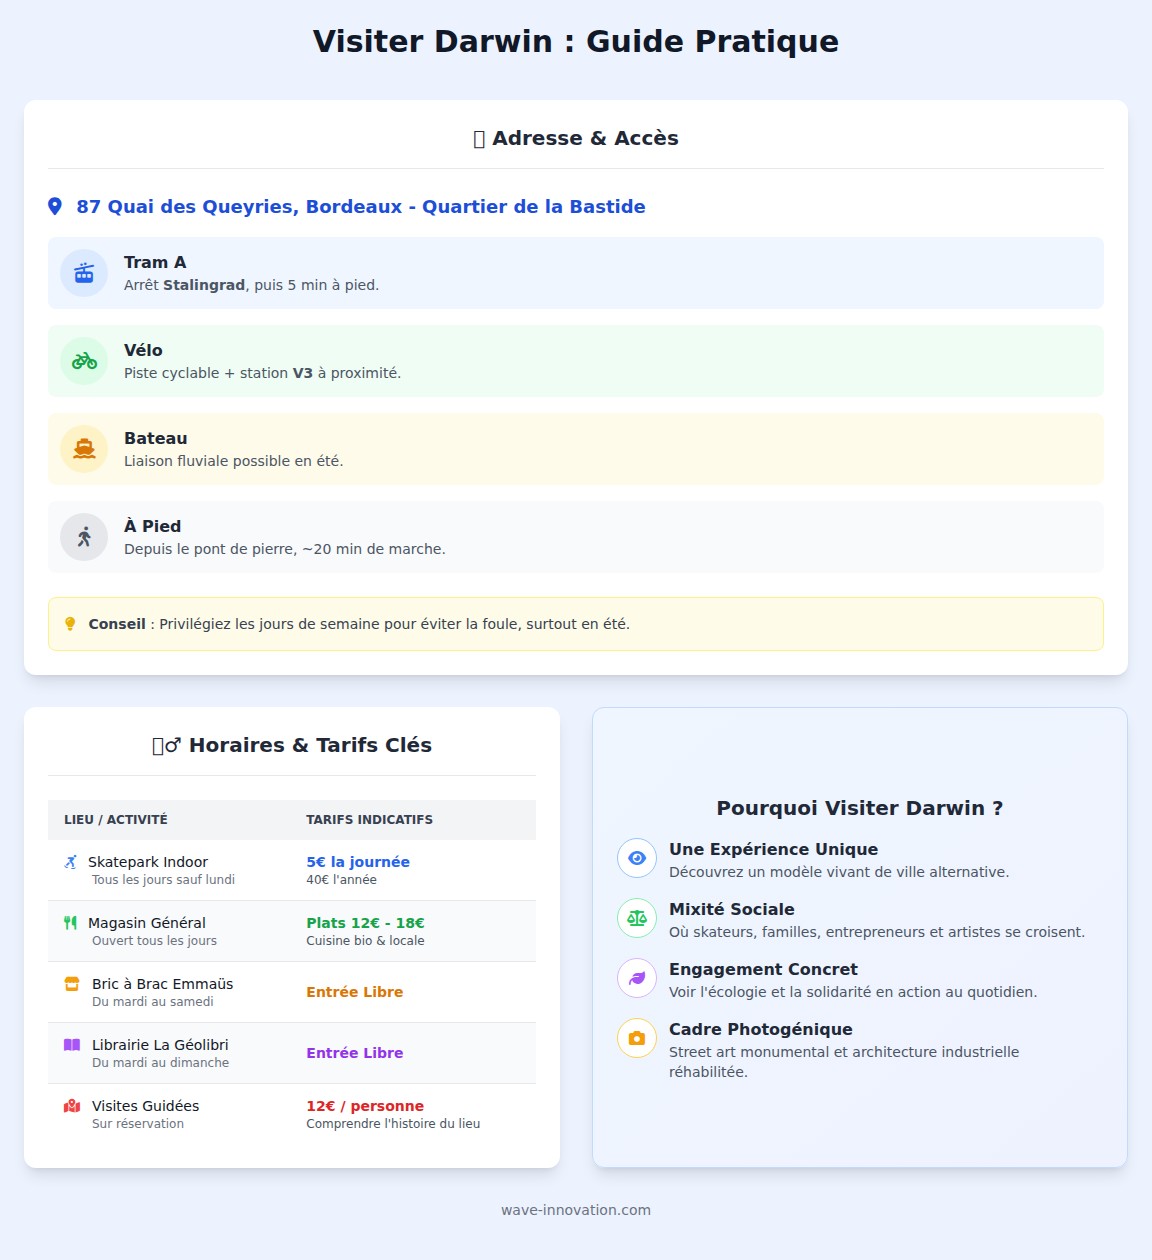Click the Bric à Brac Emmaüs shirt icon

[71, 983]
